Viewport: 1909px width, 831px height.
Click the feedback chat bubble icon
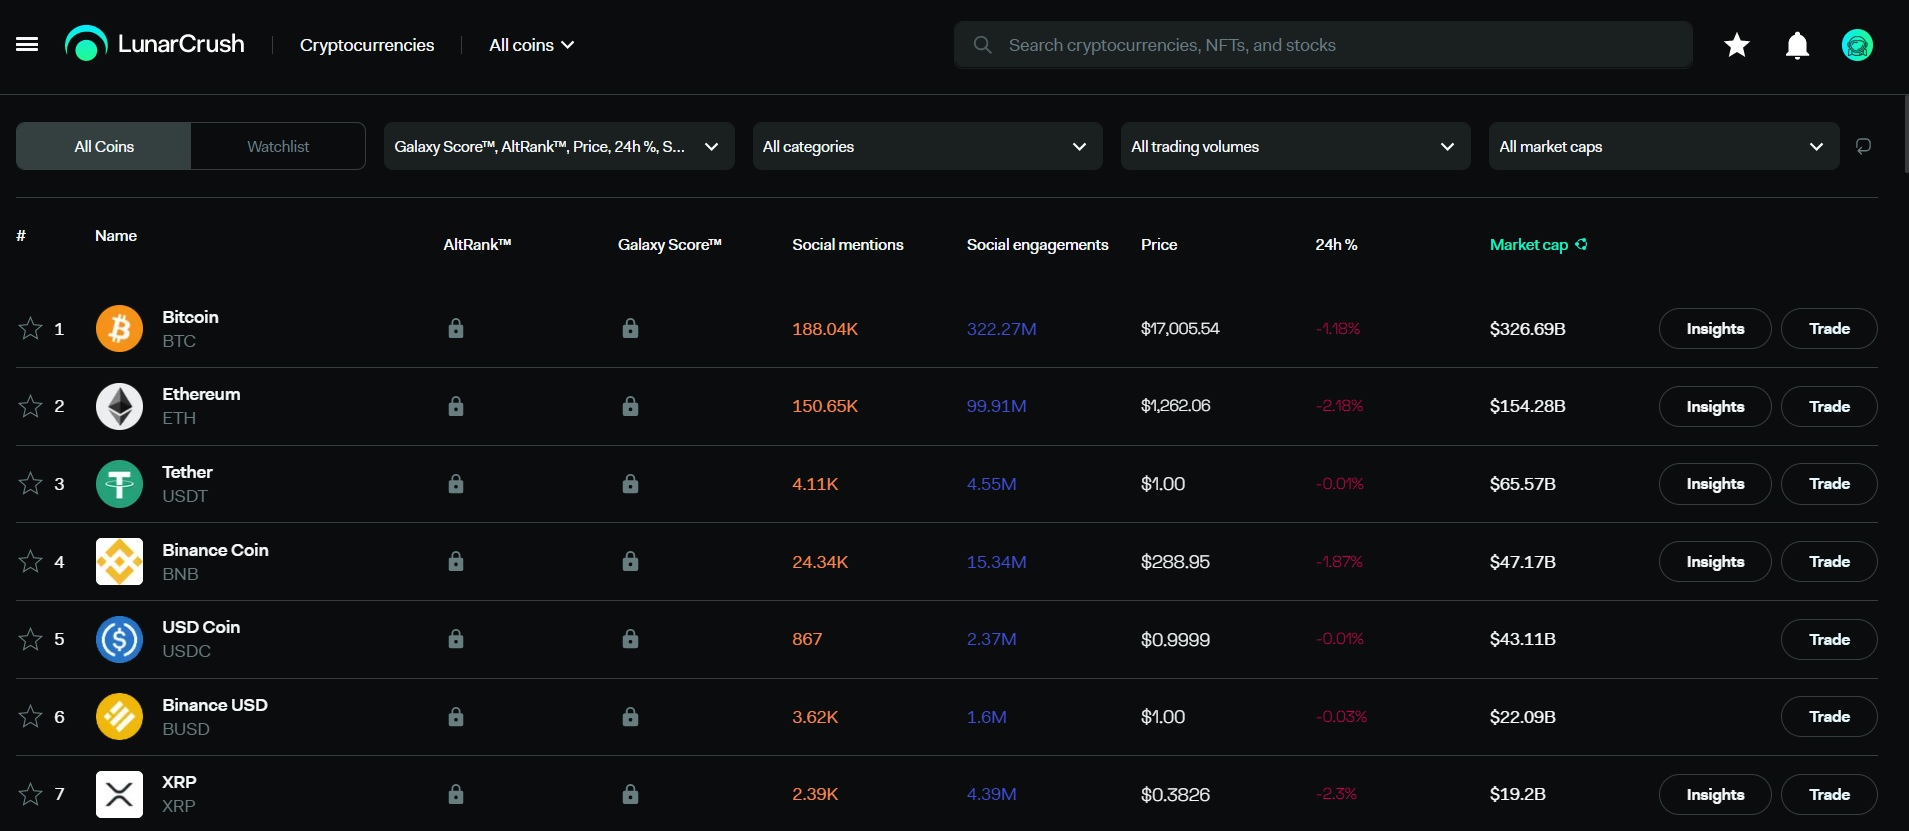click(x=1864, y=146)
